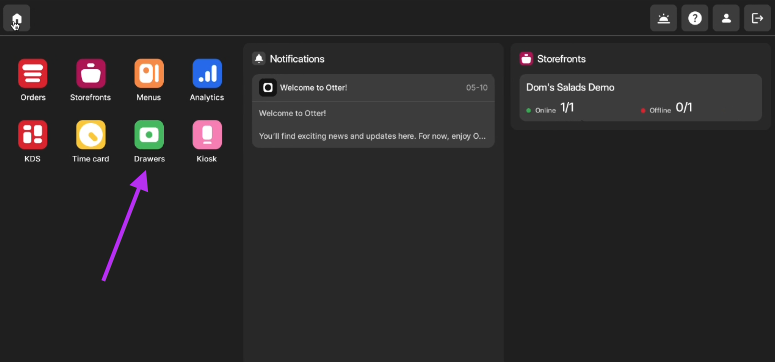Open the Orders app
The image size is (775, 362).
pos(33,73)
